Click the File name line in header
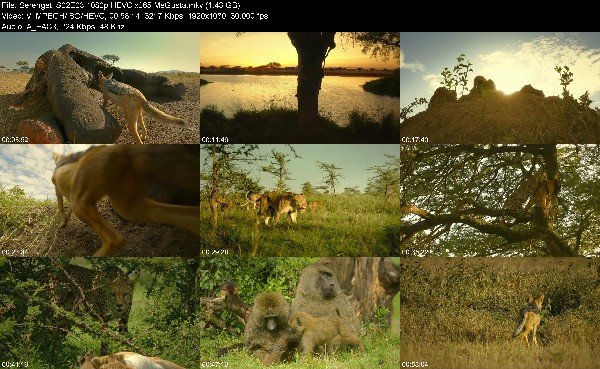The image size is (600, 369). (x=121, y=5)
